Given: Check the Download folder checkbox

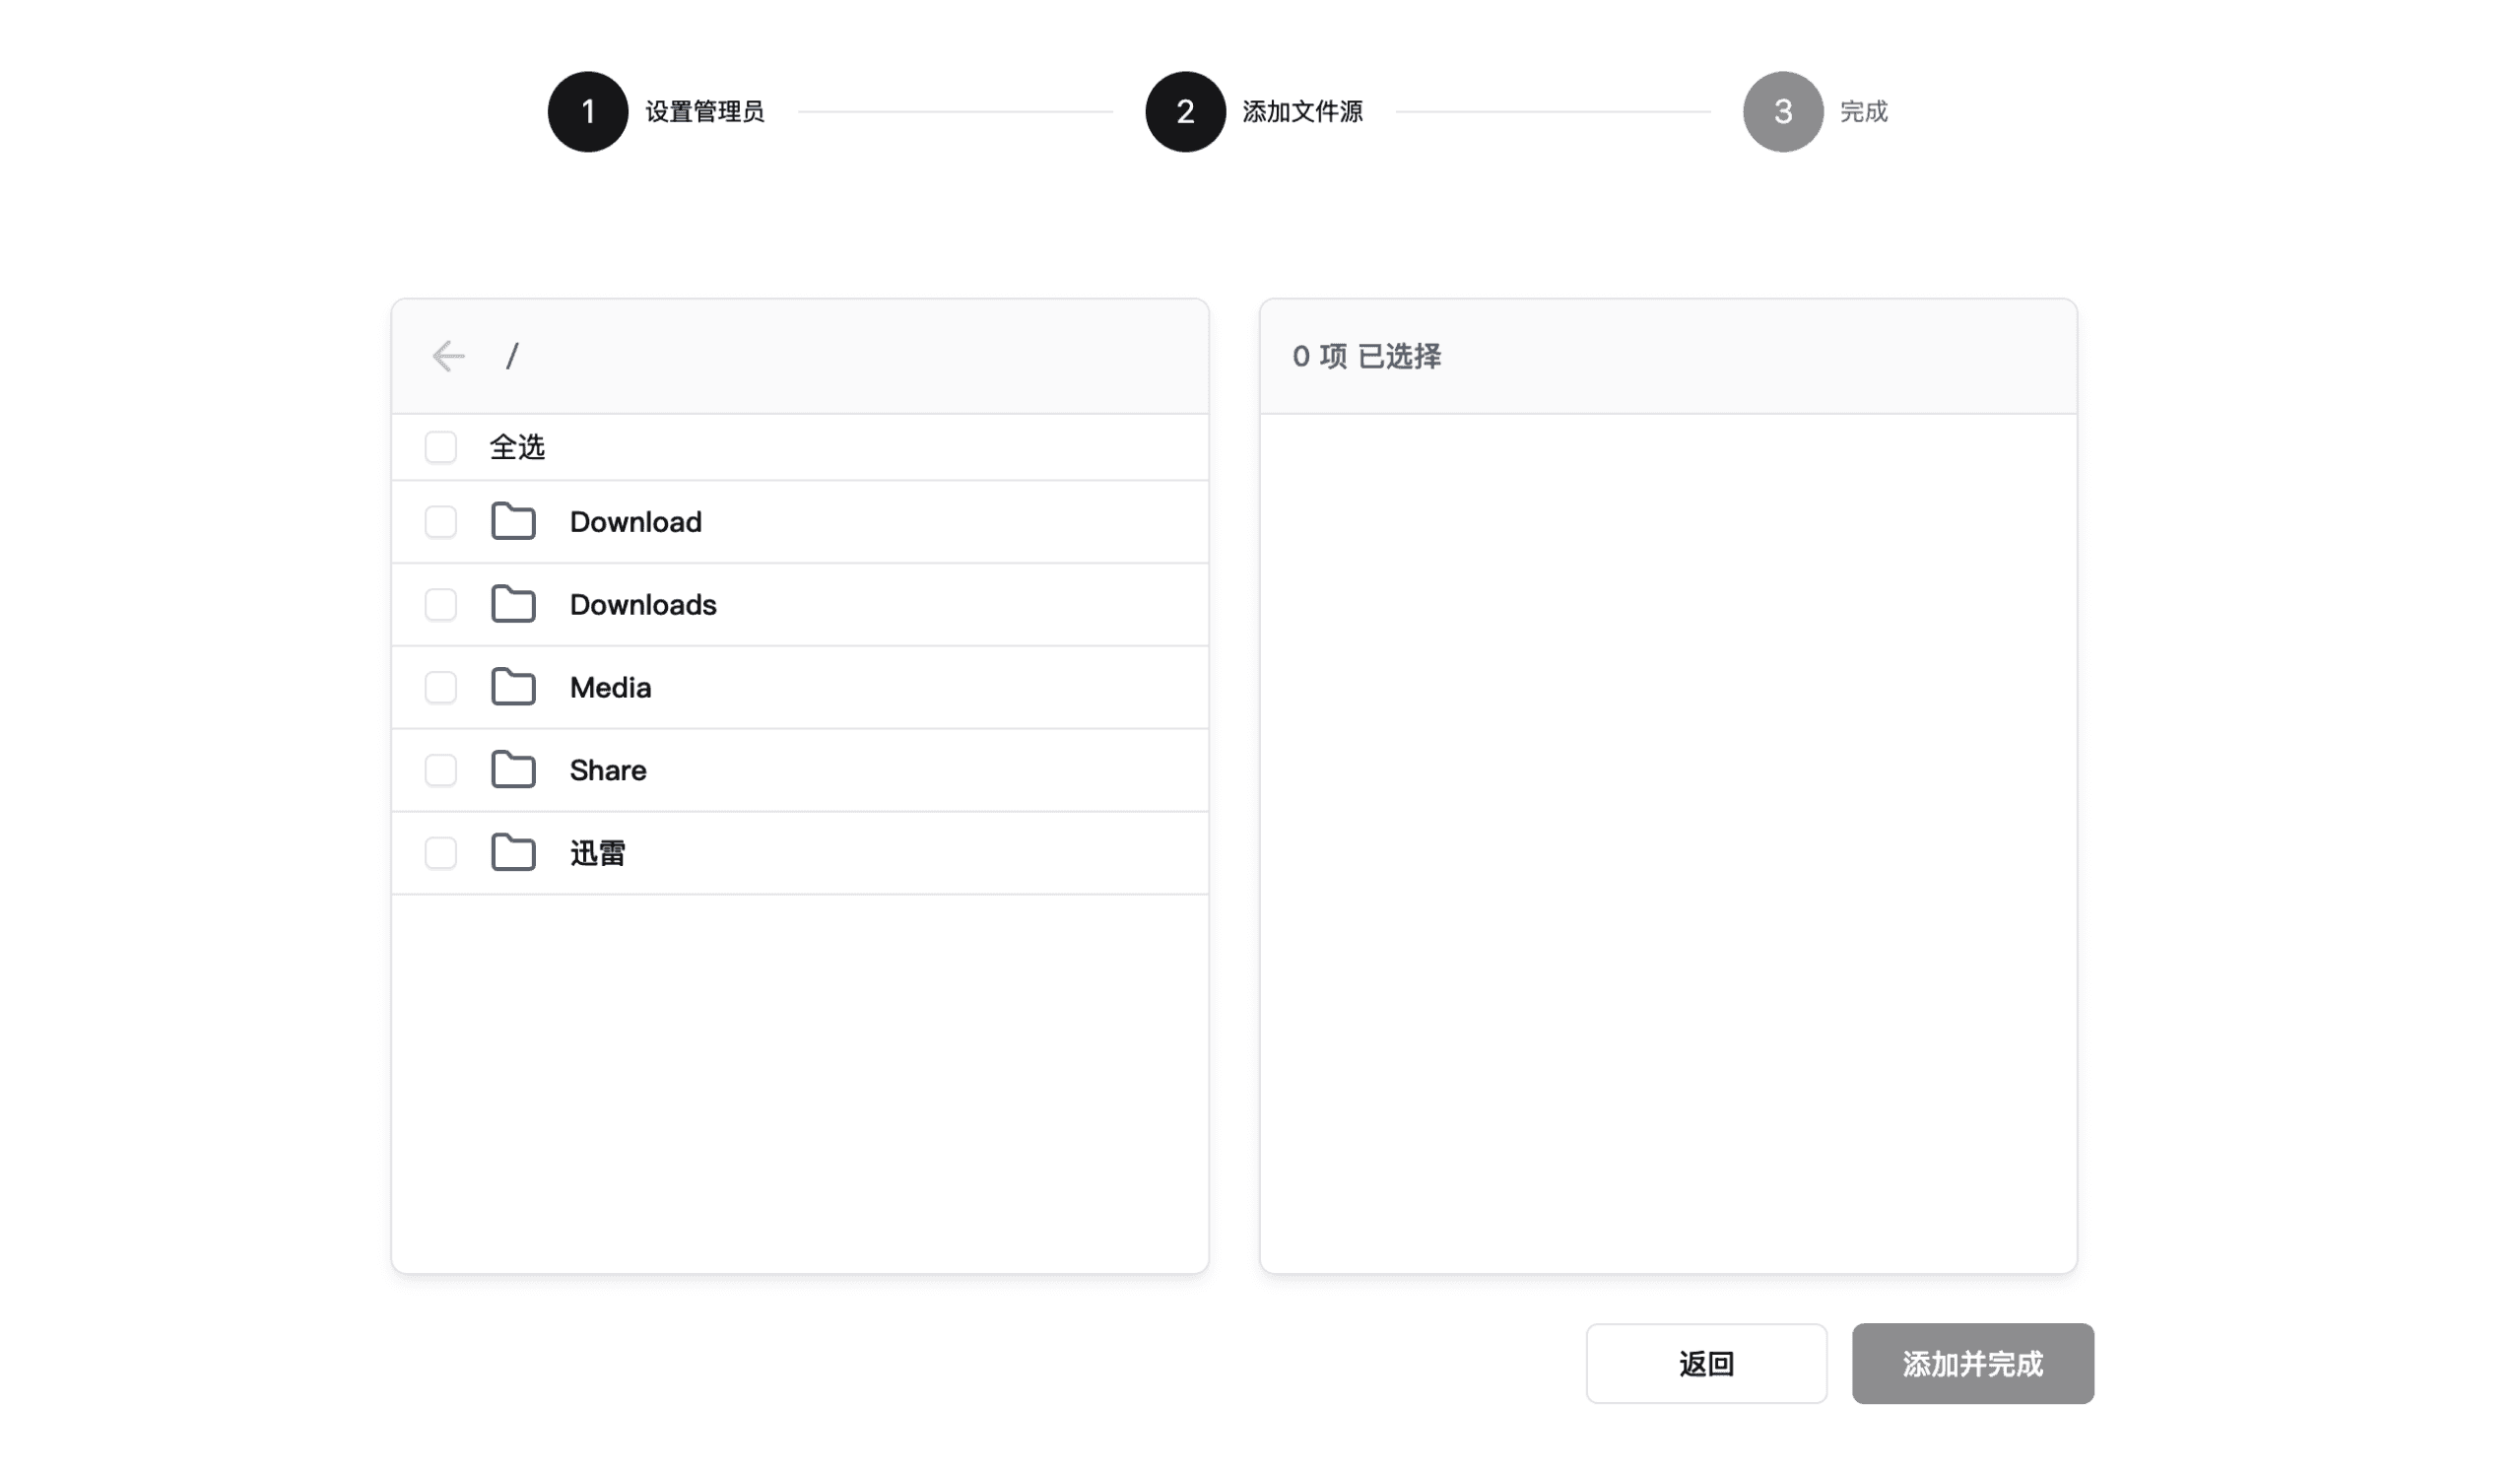Looking at the screenshot, I should (441, 522).
